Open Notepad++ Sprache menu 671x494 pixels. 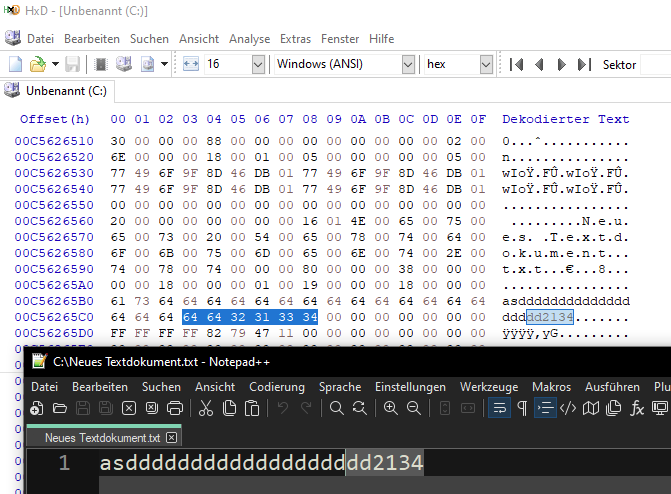(340, 387)
